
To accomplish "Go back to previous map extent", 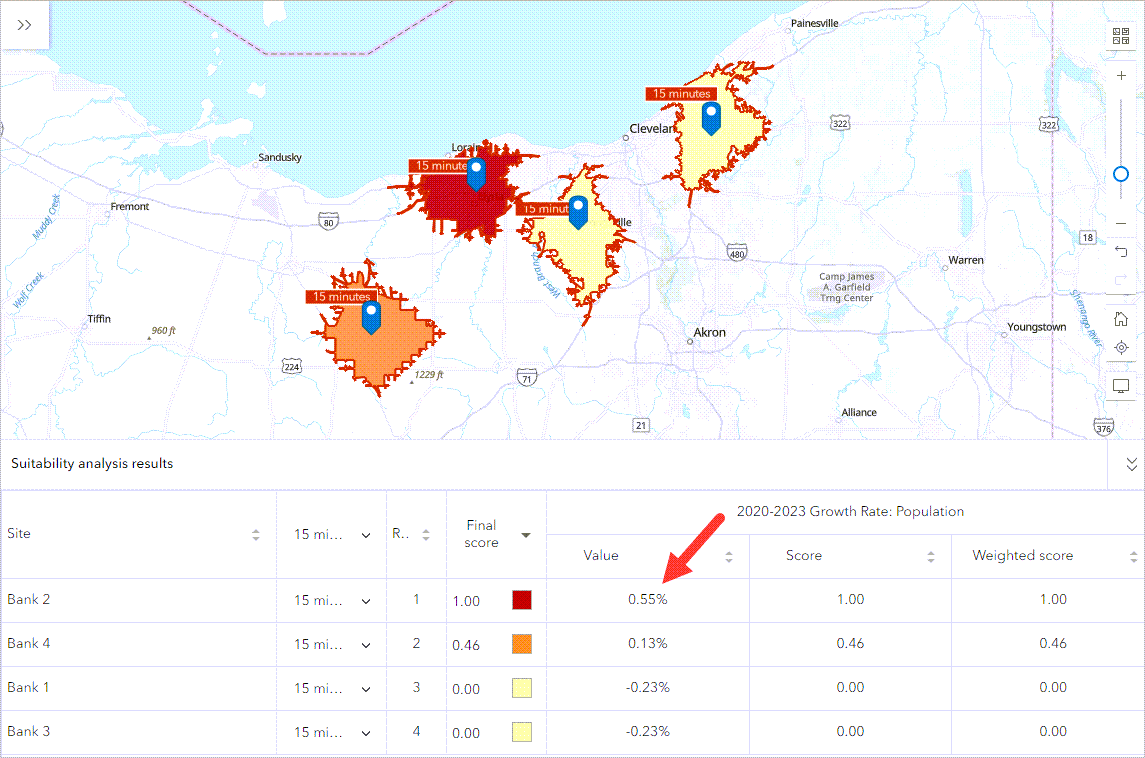I will tap(1121, 252).
